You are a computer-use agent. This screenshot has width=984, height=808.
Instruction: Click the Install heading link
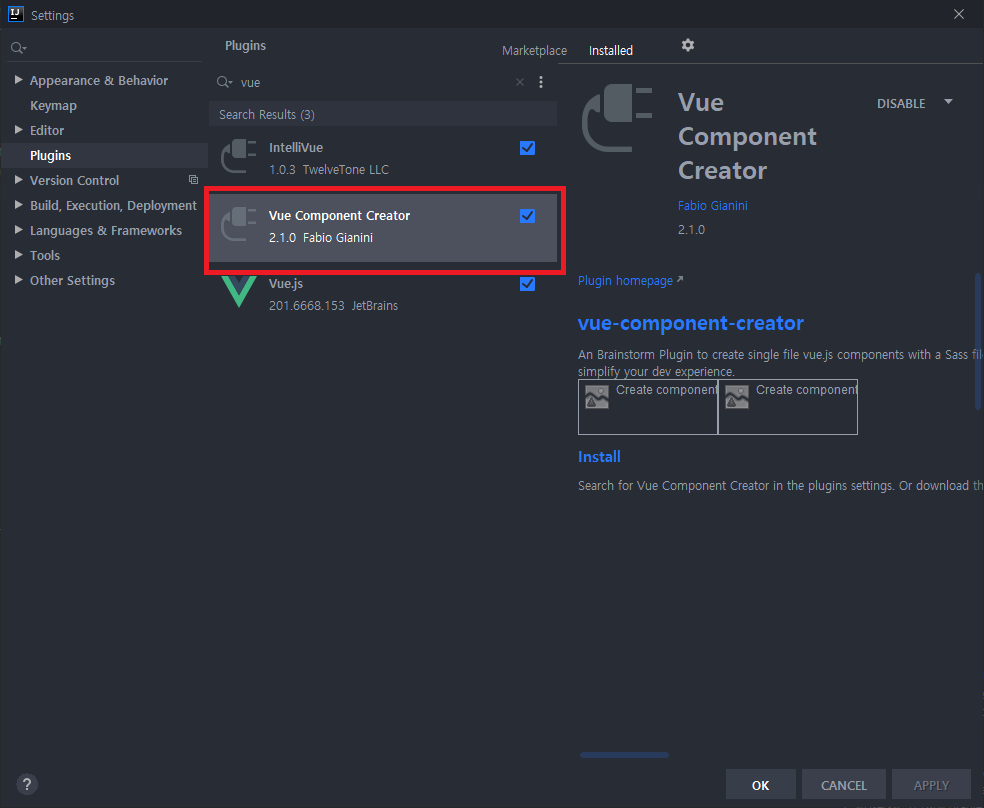pos(599,457)
